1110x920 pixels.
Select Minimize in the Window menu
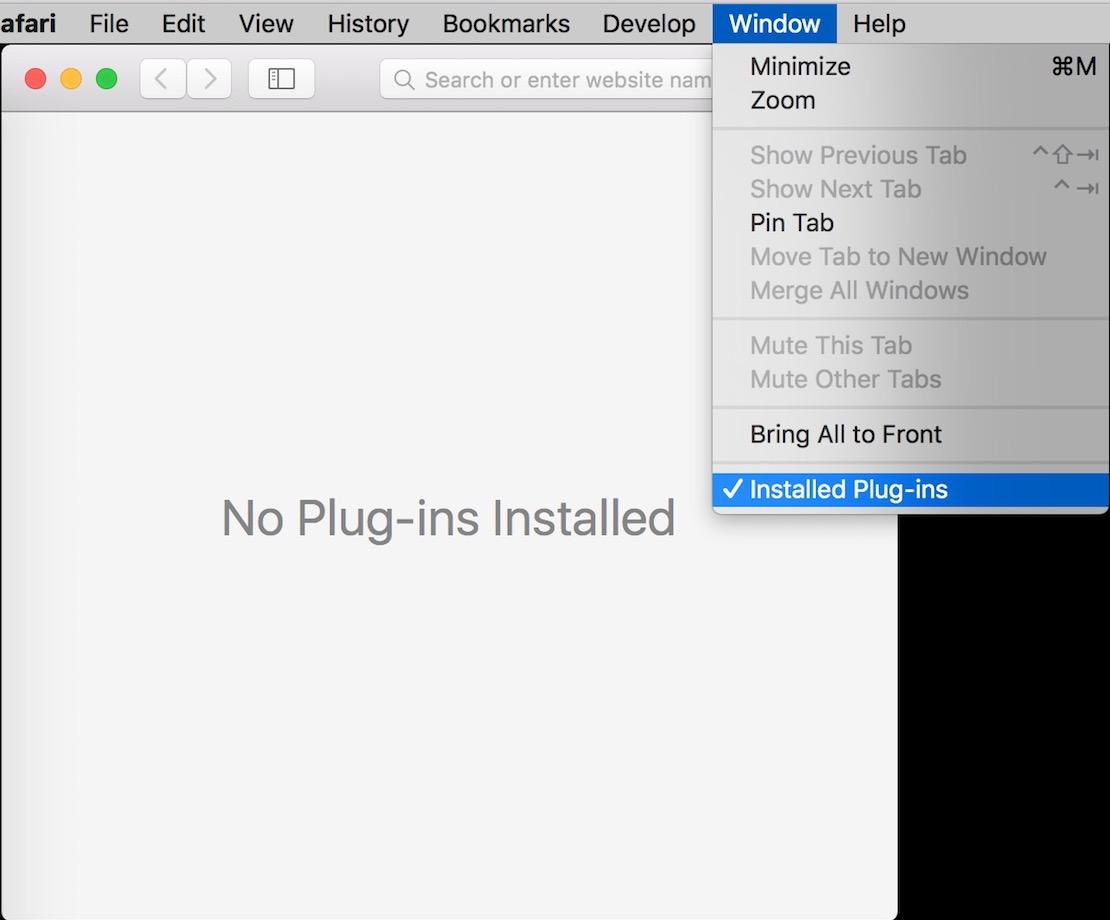tap(800, 67)
